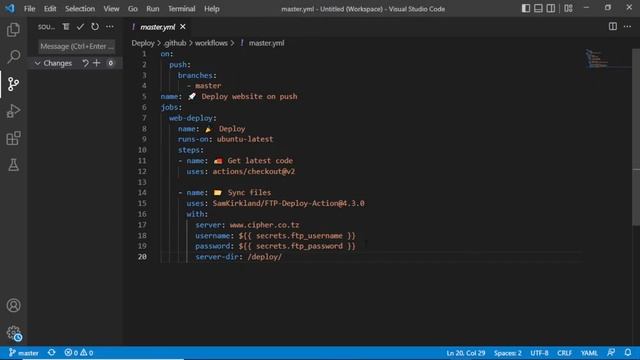
Task: Click the editor minimap preview
Action: [597, 59]
